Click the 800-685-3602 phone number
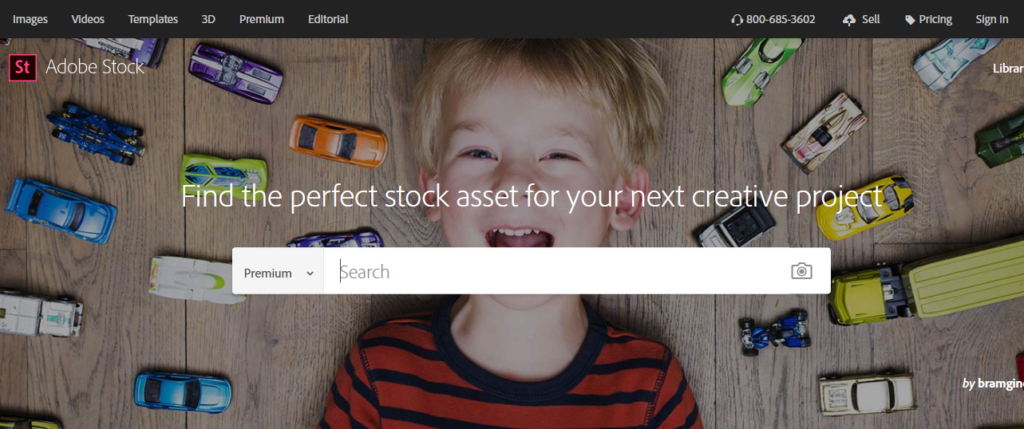Image resolution: width=1024 pixels, height=429 pixels. coord(780,19)
